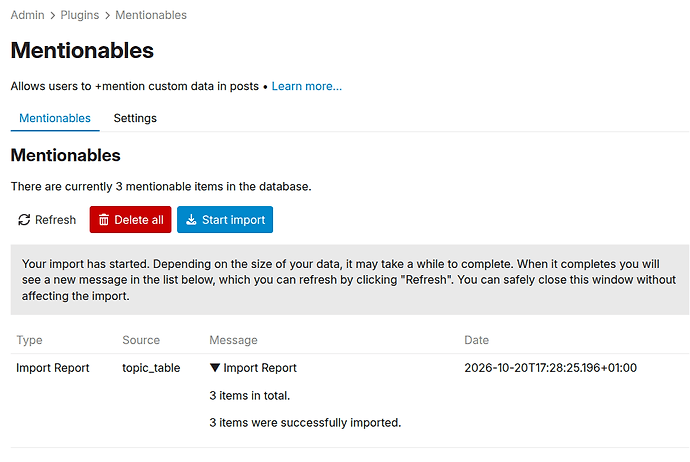Click the Import Report cell in the Type column
Viewport: 690px width, 462px height.
[53, 368]
